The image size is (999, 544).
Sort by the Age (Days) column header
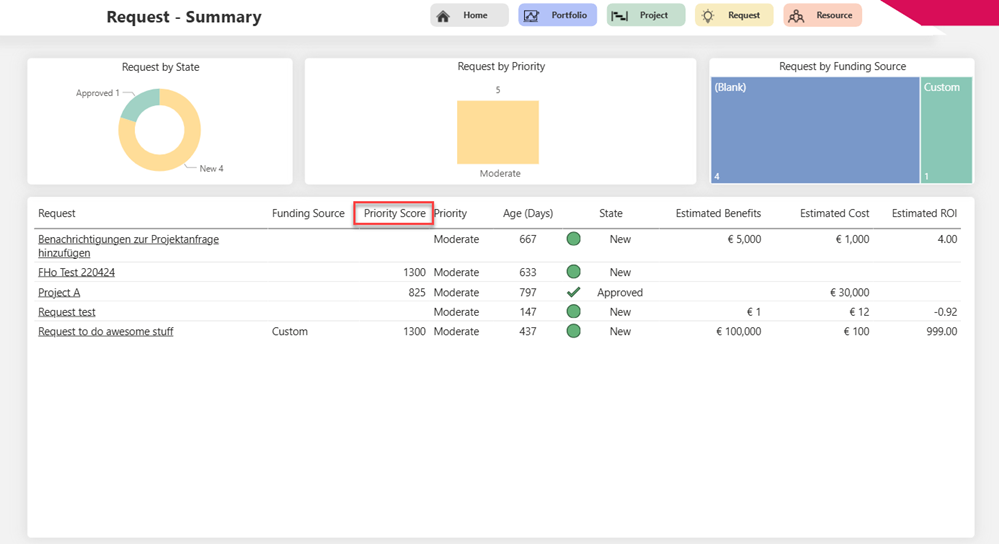click(527, 213)
